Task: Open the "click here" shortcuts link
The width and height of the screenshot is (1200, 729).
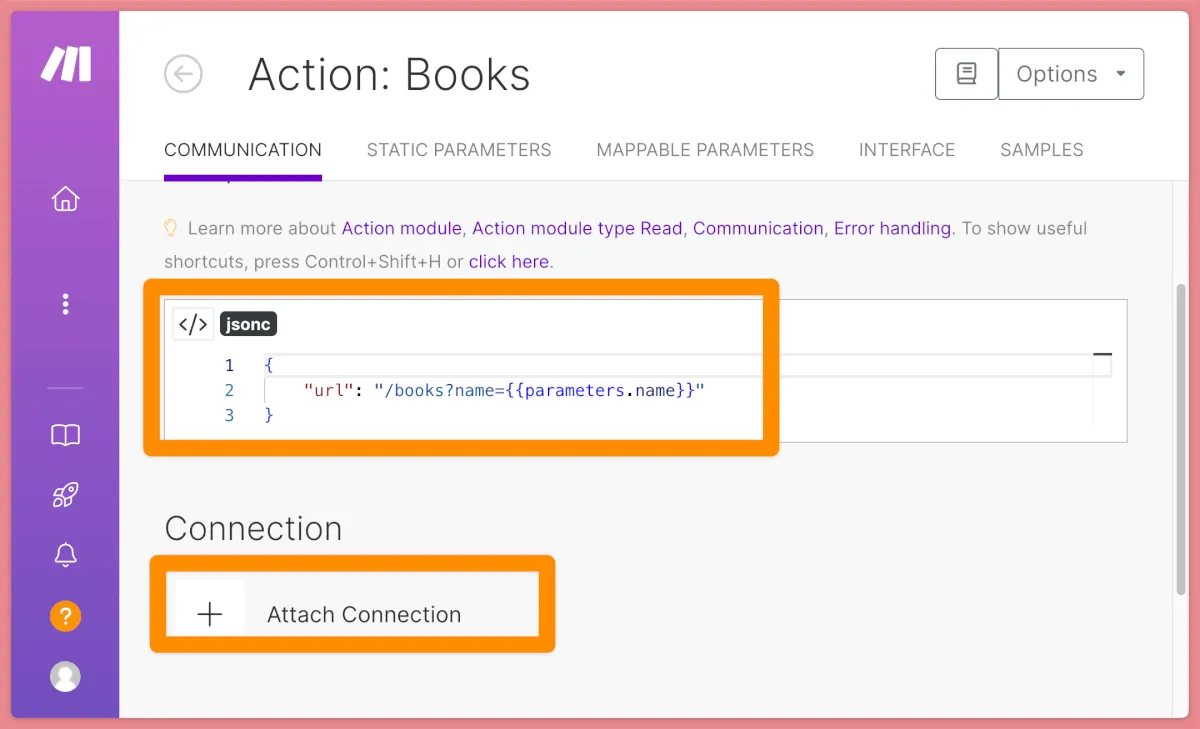Action: tap(508, 262)
